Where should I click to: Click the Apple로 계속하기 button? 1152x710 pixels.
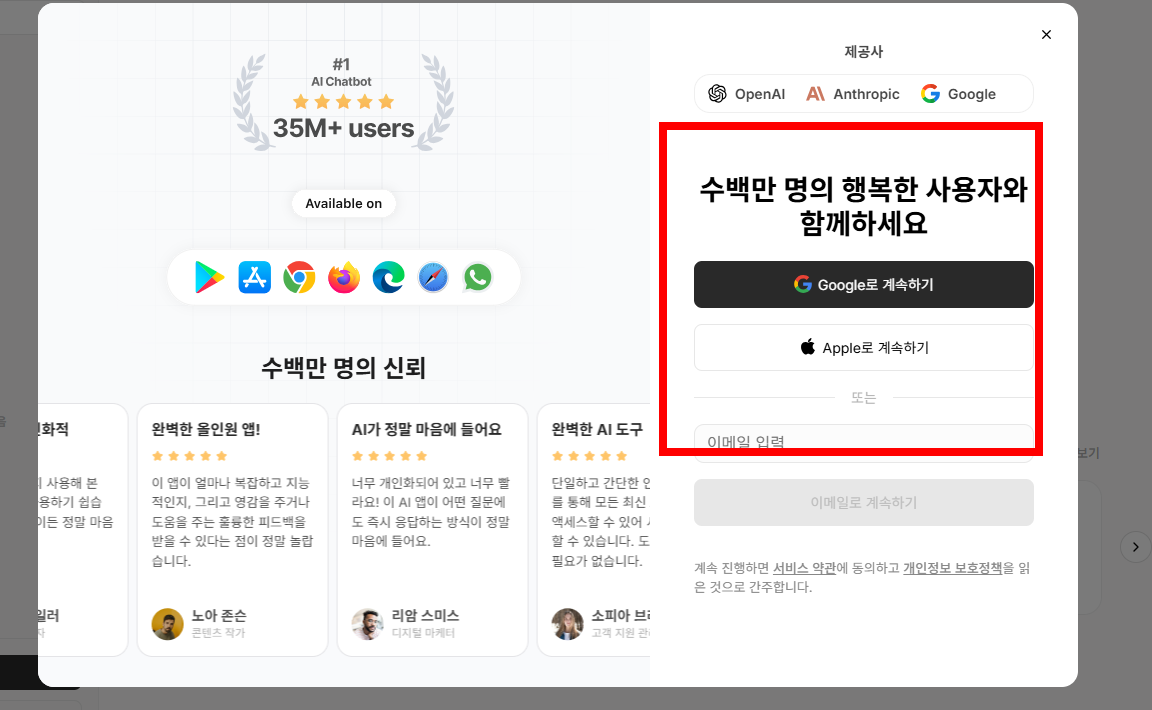(863, 347)
